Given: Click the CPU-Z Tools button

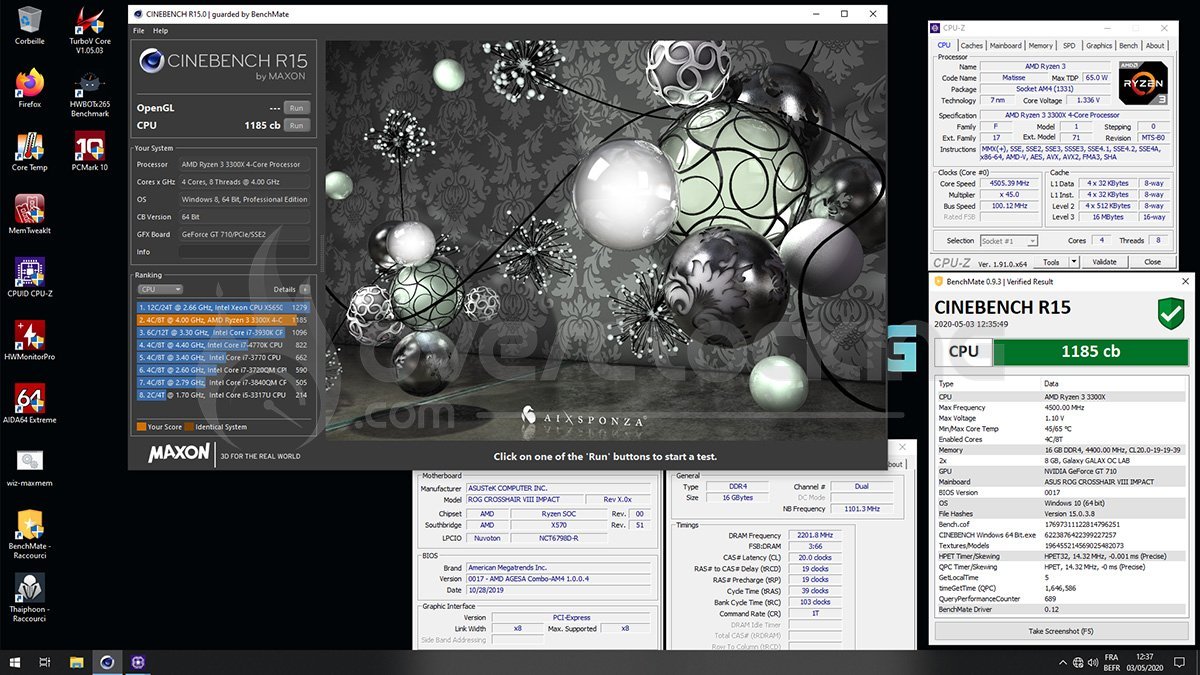Looking at the screenshot, I should [x=1051, y=262].
